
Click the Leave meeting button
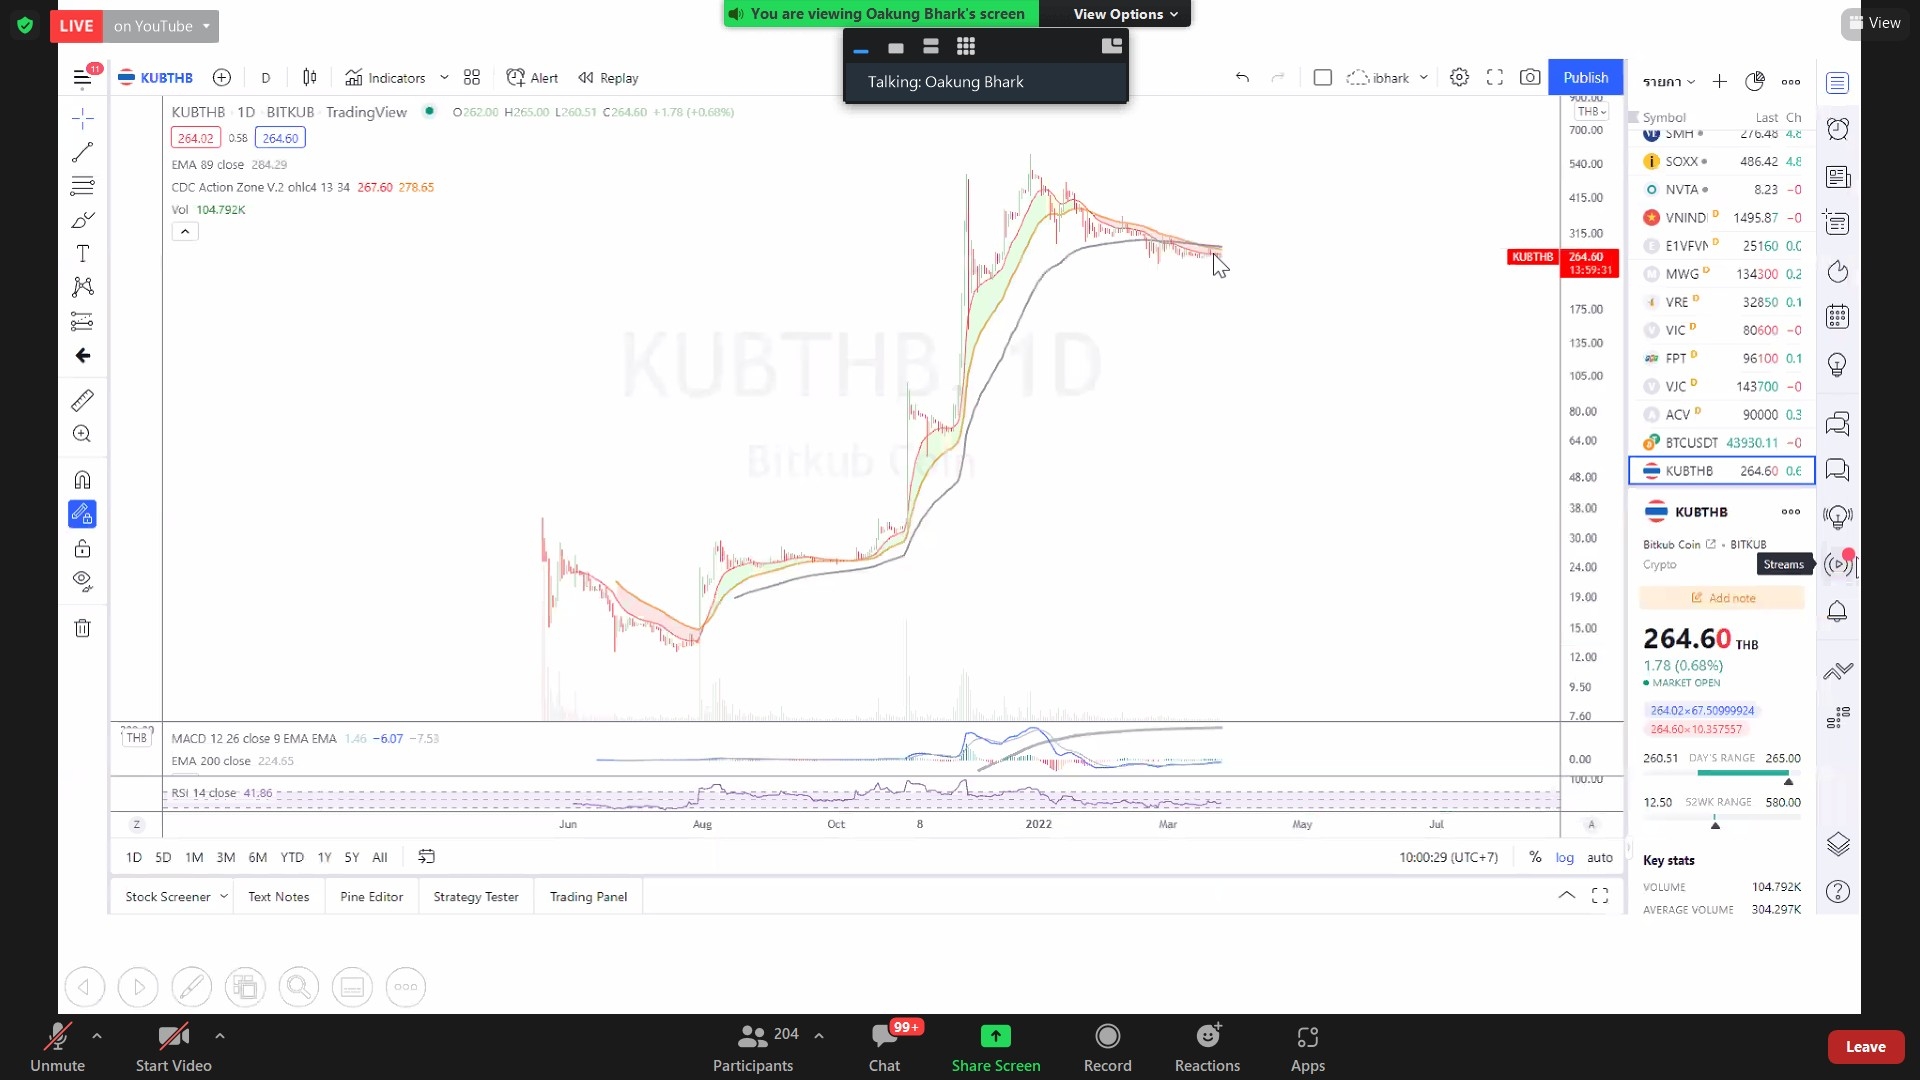tap(1865, 1047)
